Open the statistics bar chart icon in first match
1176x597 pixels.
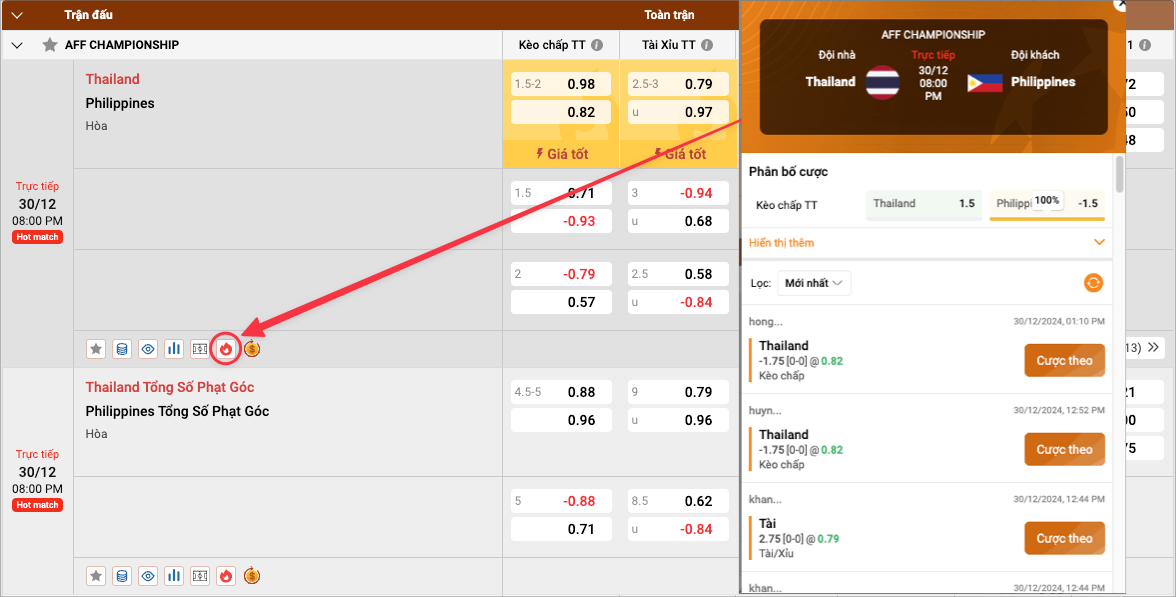(x=174, y=349)
